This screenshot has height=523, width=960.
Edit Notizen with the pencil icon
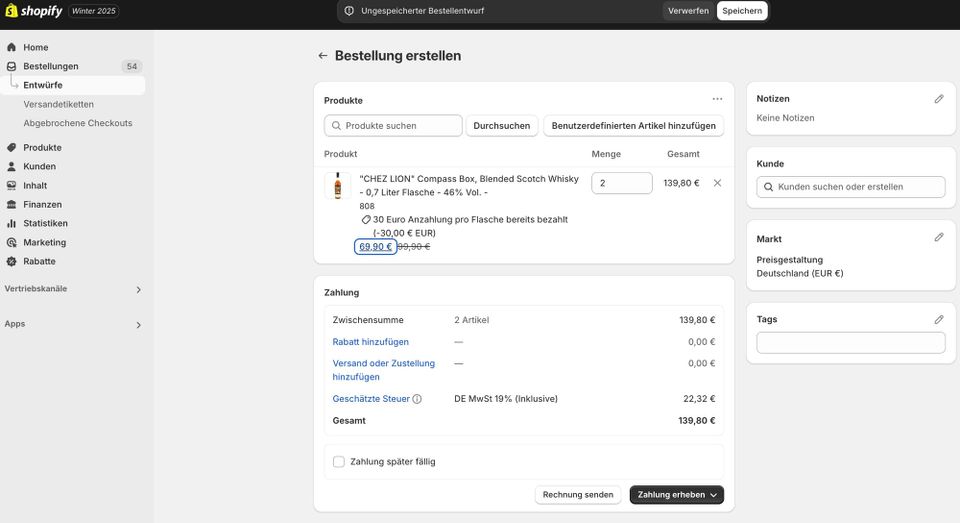939,99
